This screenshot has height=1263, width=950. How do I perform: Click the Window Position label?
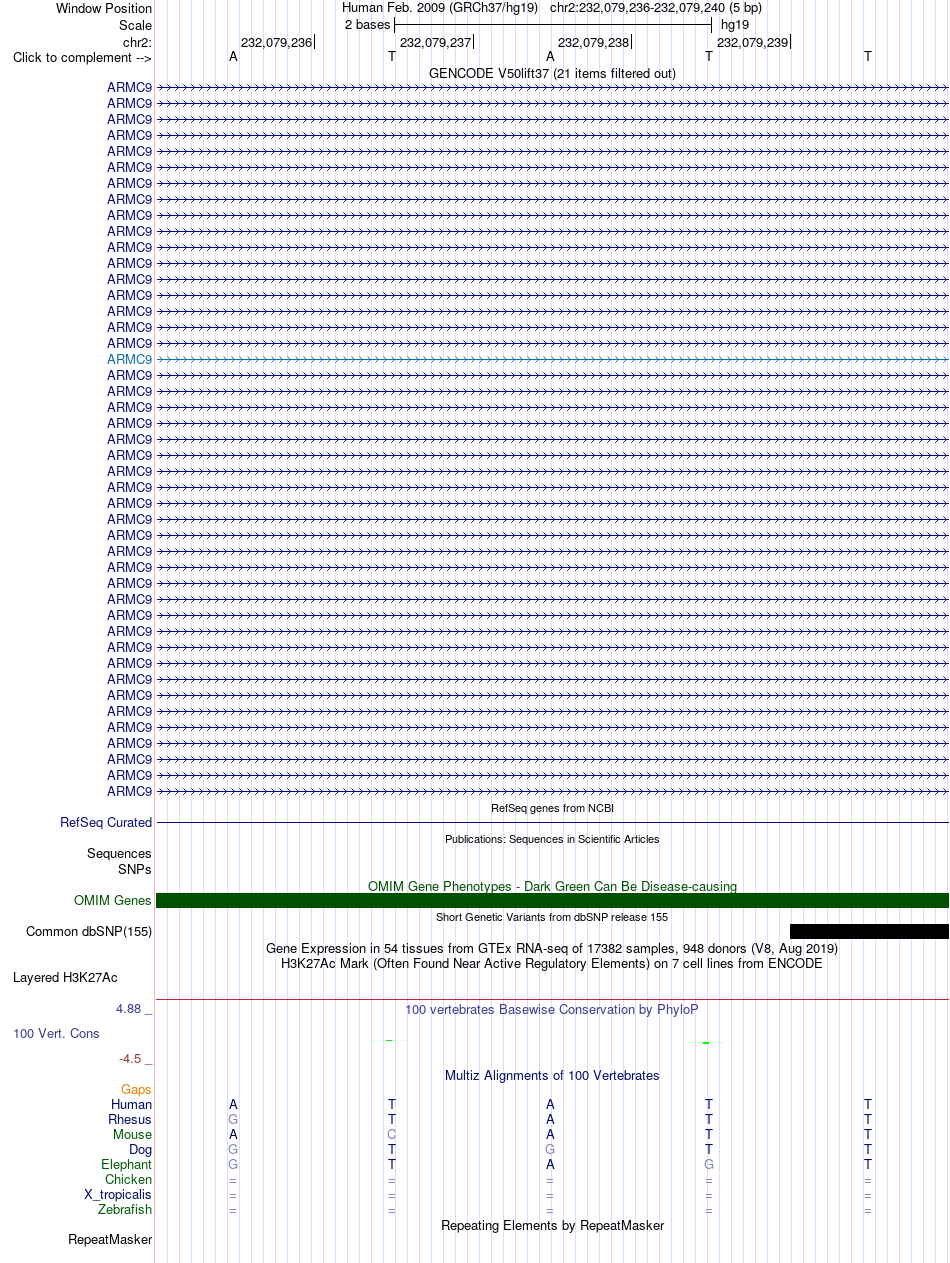click(104, 8)
